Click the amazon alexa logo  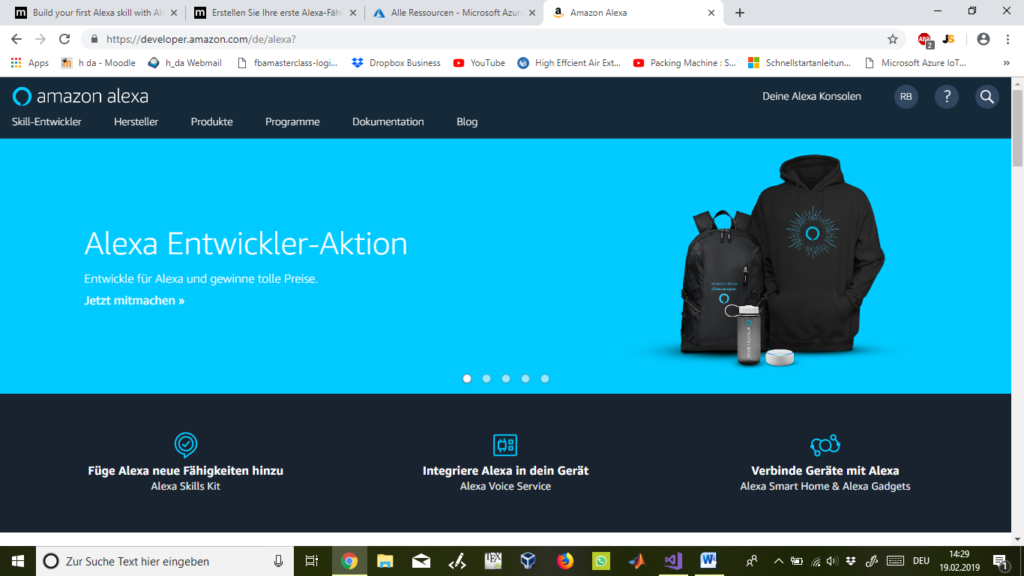(80, 97)
